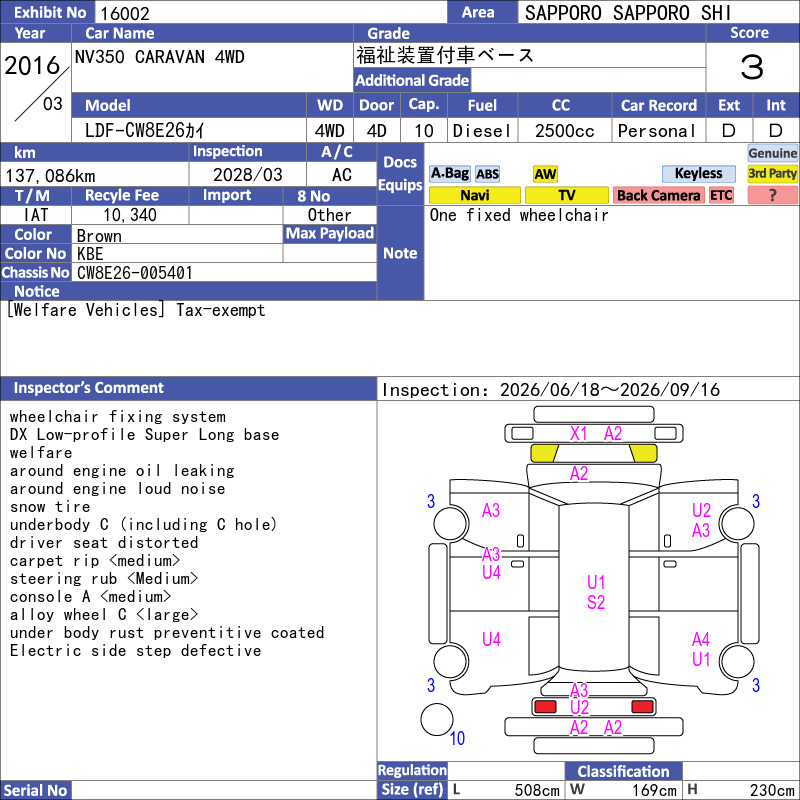800x800 pixels.
Task: Click the length value 508cm
Action: [537, 790]
